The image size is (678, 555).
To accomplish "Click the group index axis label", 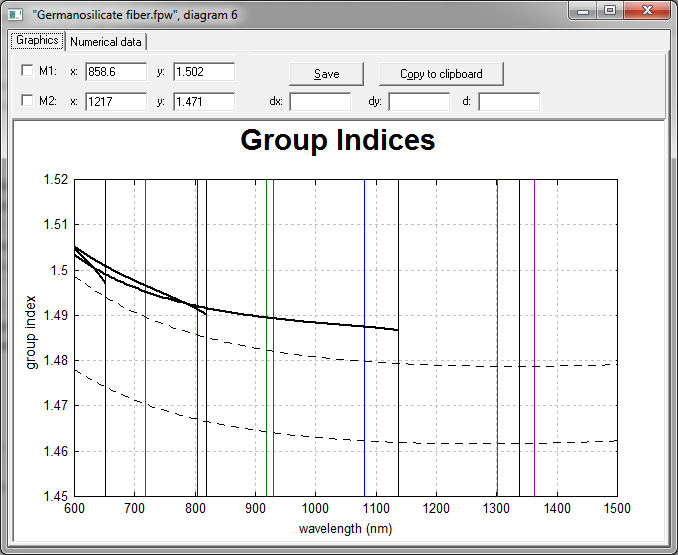I will click(x=30, y=332).
